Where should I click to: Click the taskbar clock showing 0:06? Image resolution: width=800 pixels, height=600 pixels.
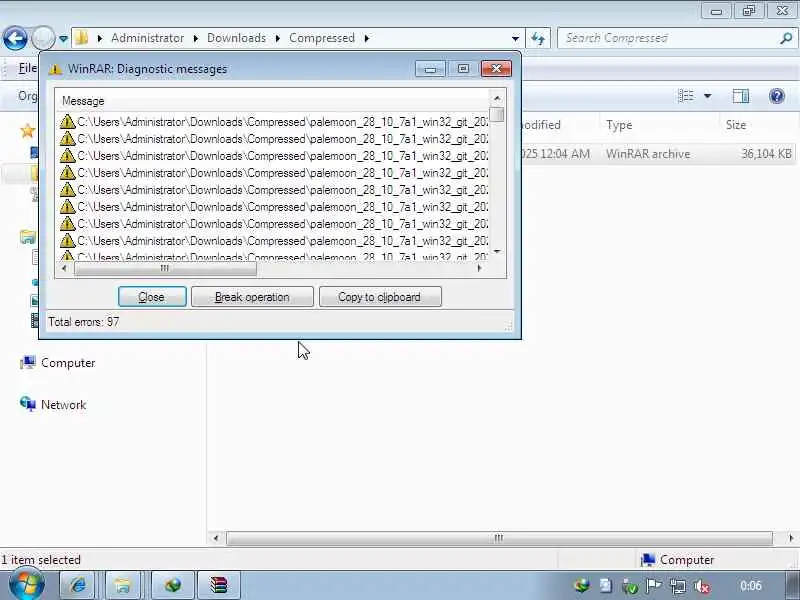click(751, 586)
